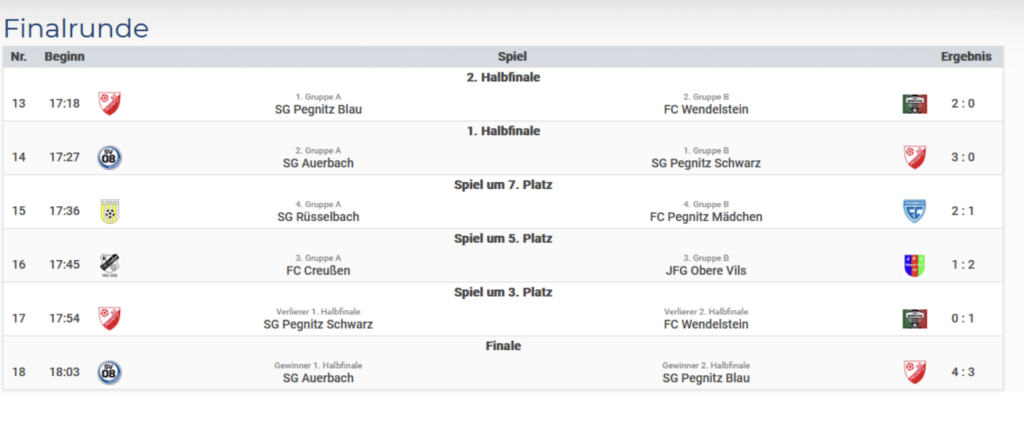
Task: Click SG Pegnitz Schwarz crest in match 14
Action: (x=914, y=157)
